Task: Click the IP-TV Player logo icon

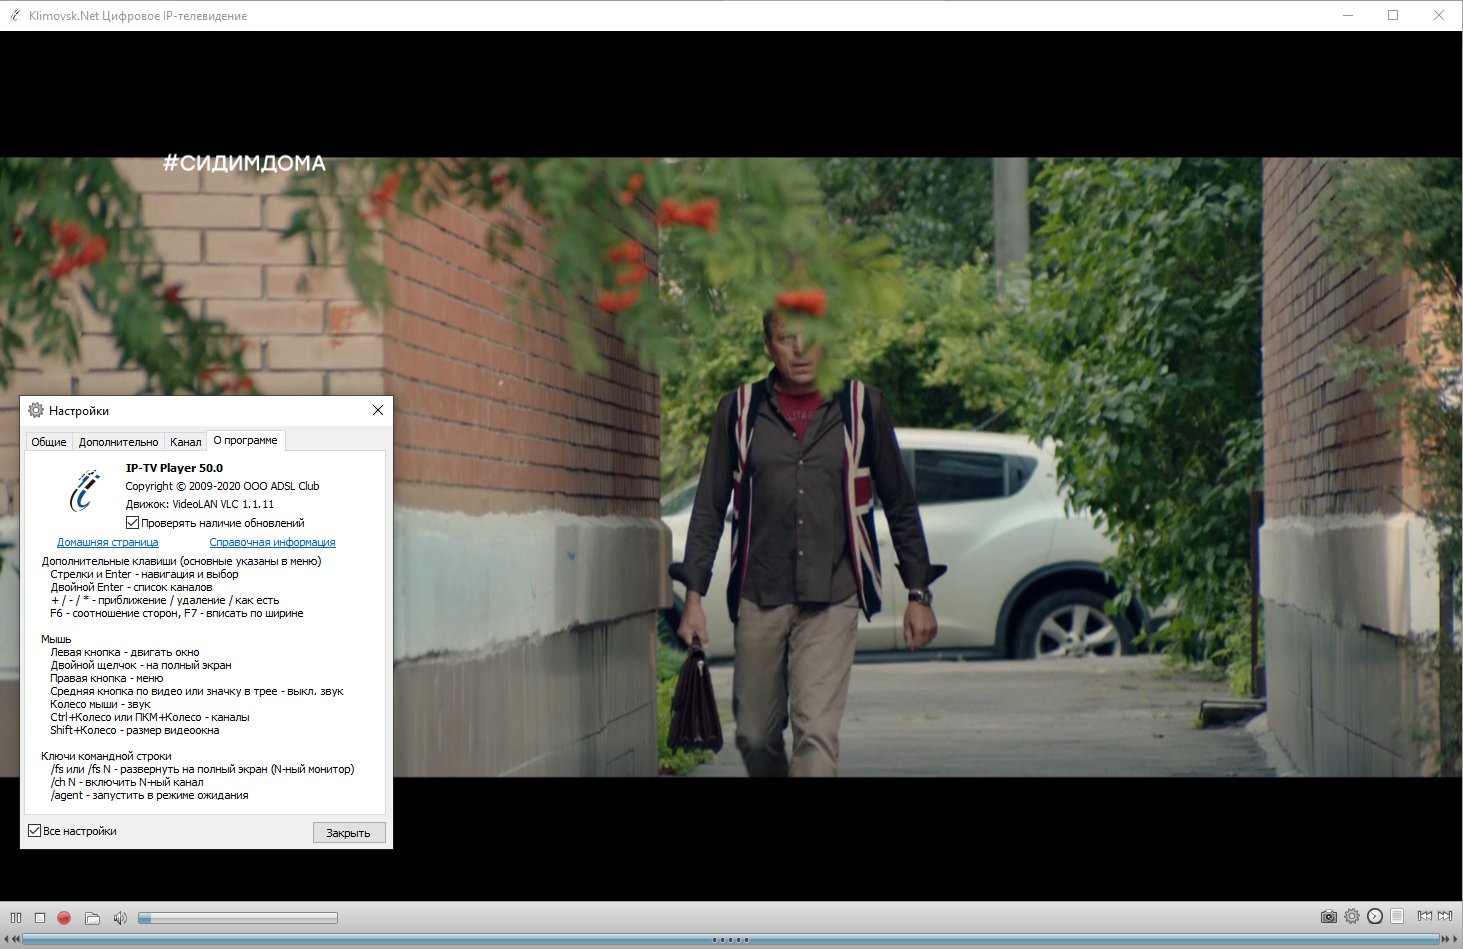Action: pos(85,491)
